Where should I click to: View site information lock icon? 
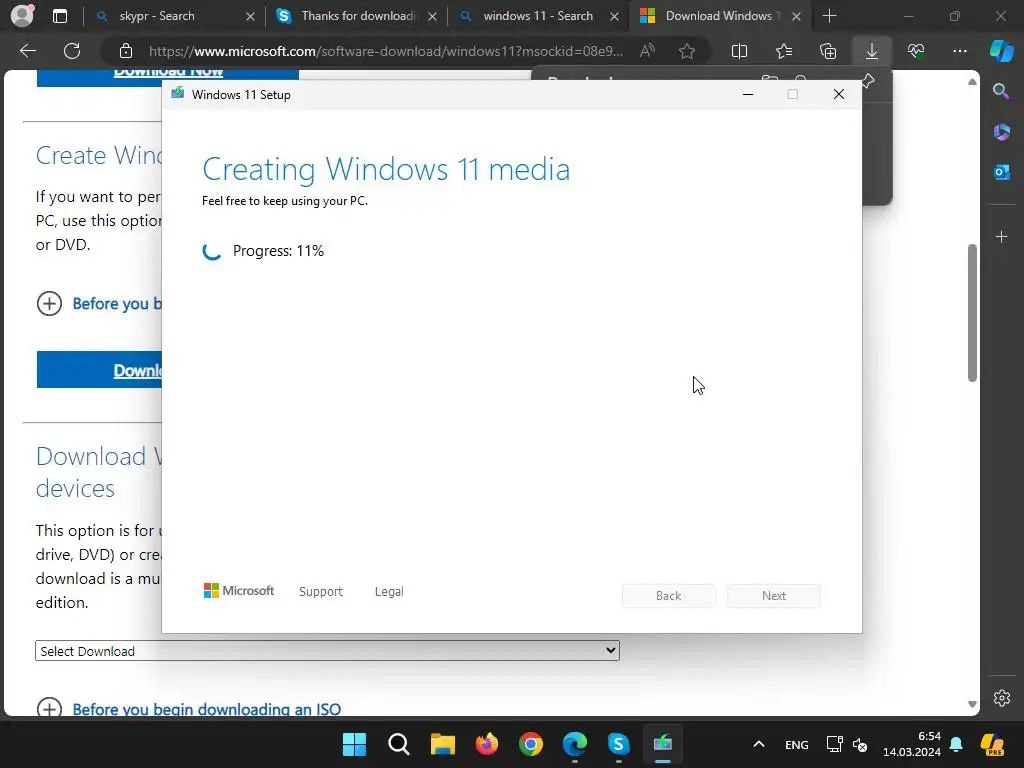coord(126,51)
